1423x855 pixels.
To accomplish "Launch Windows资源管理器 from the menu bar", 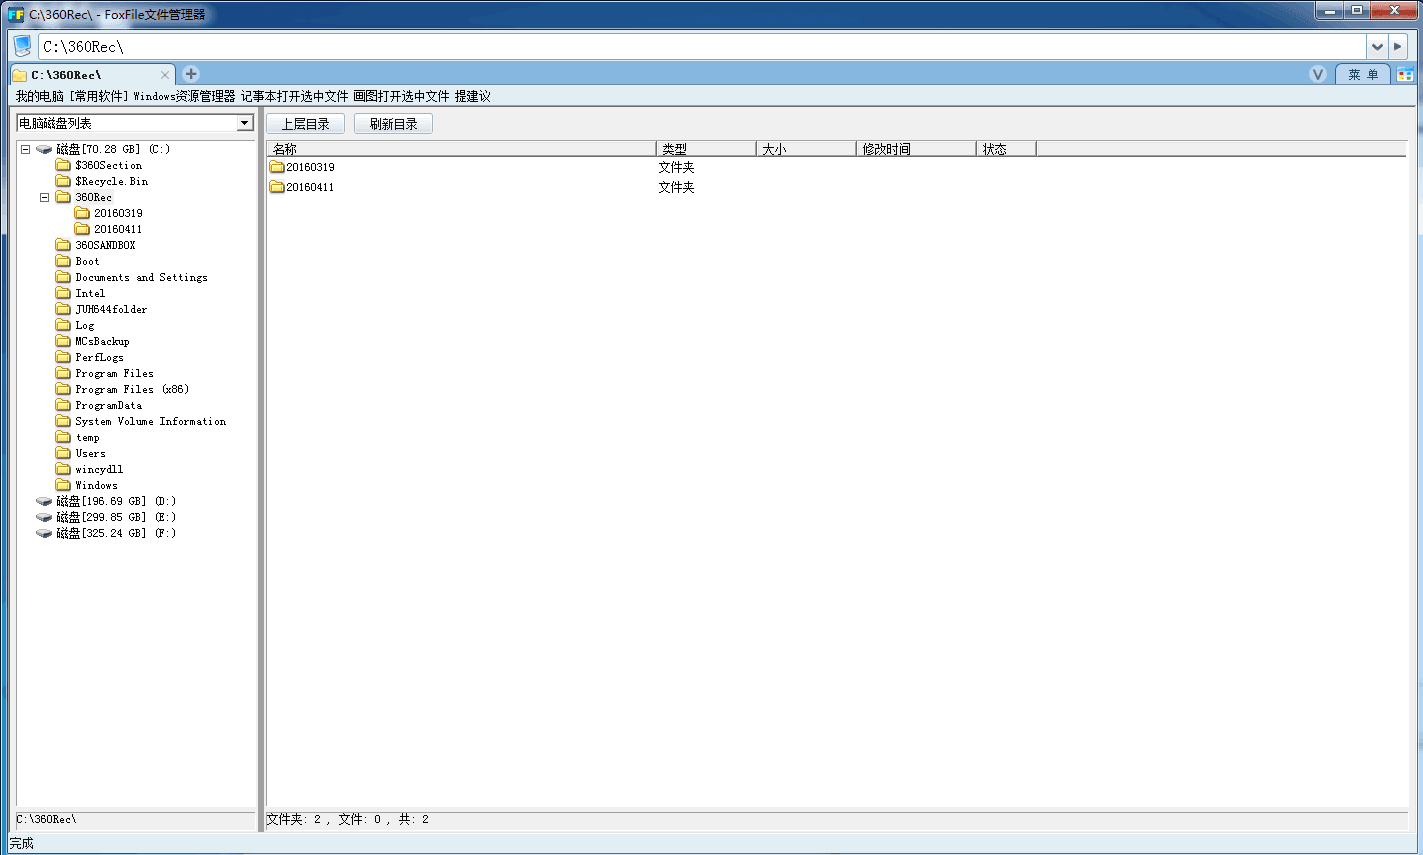I will [184, 97].
